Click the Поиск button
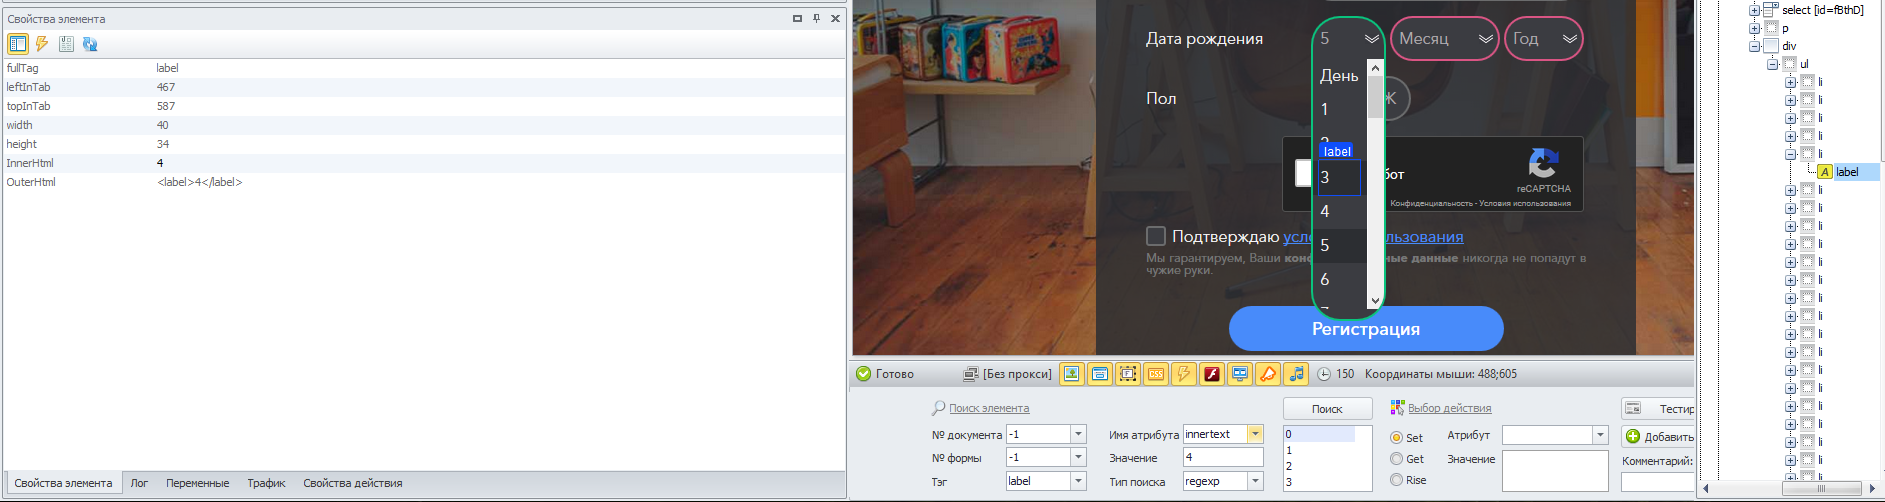1885x502 pixels. [x=1327, y=409]
